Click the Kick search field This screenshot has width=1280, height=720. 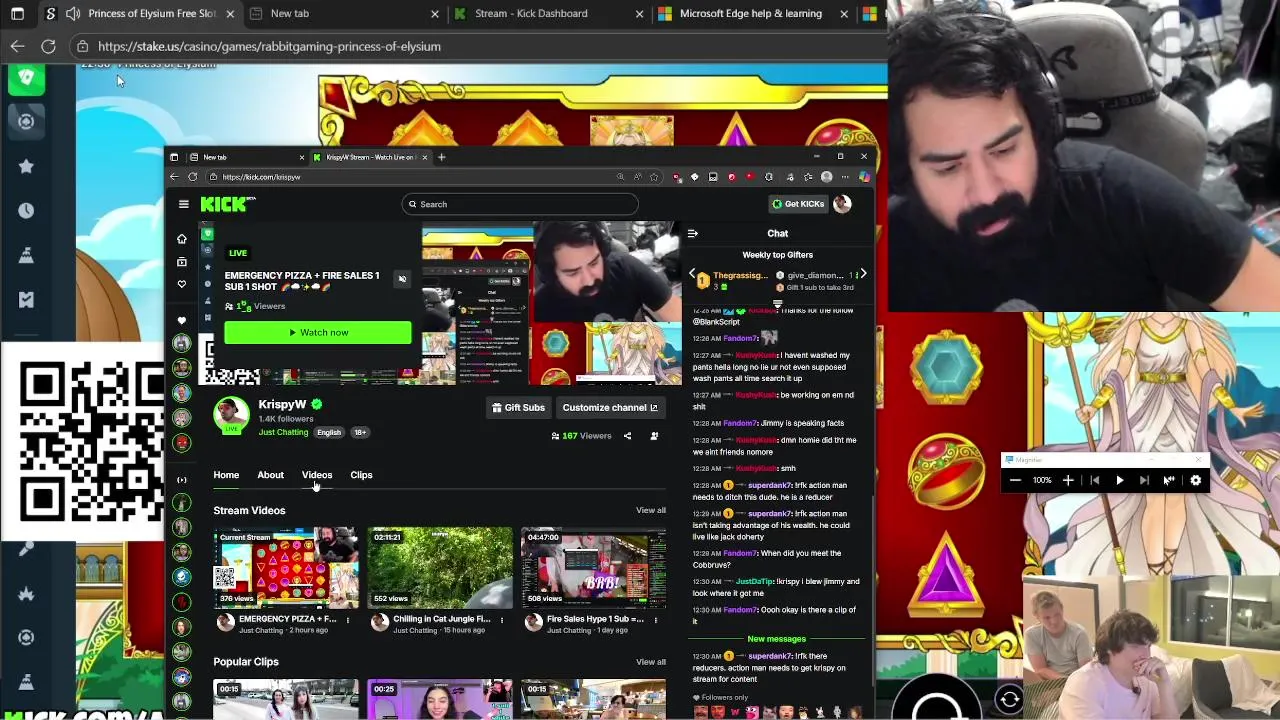click(520, 204)
